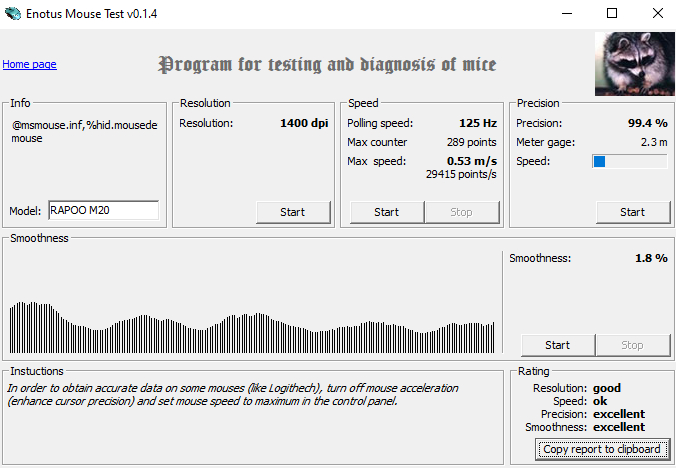676x468 pixels.
Task: Copy report to clipboard
Action: (602, 449)
